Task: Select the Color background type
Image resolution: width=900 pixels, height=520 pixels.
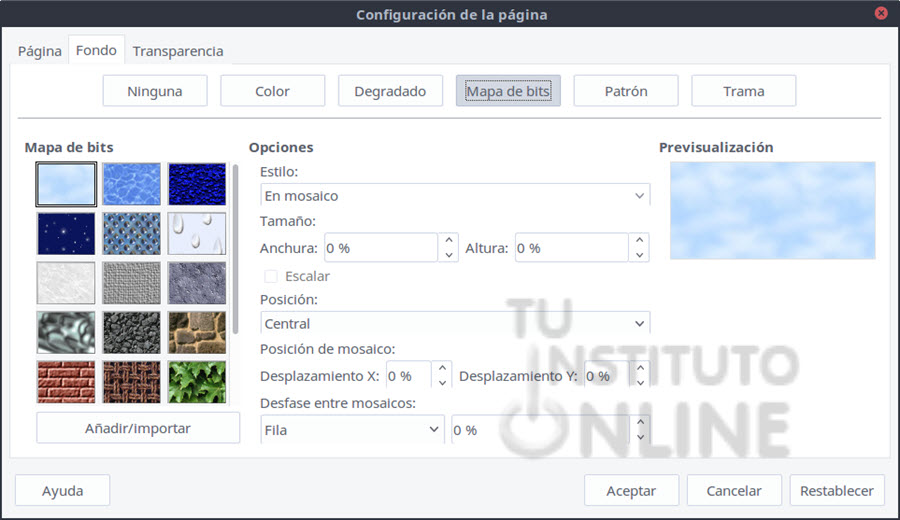Action: (273, 91)
